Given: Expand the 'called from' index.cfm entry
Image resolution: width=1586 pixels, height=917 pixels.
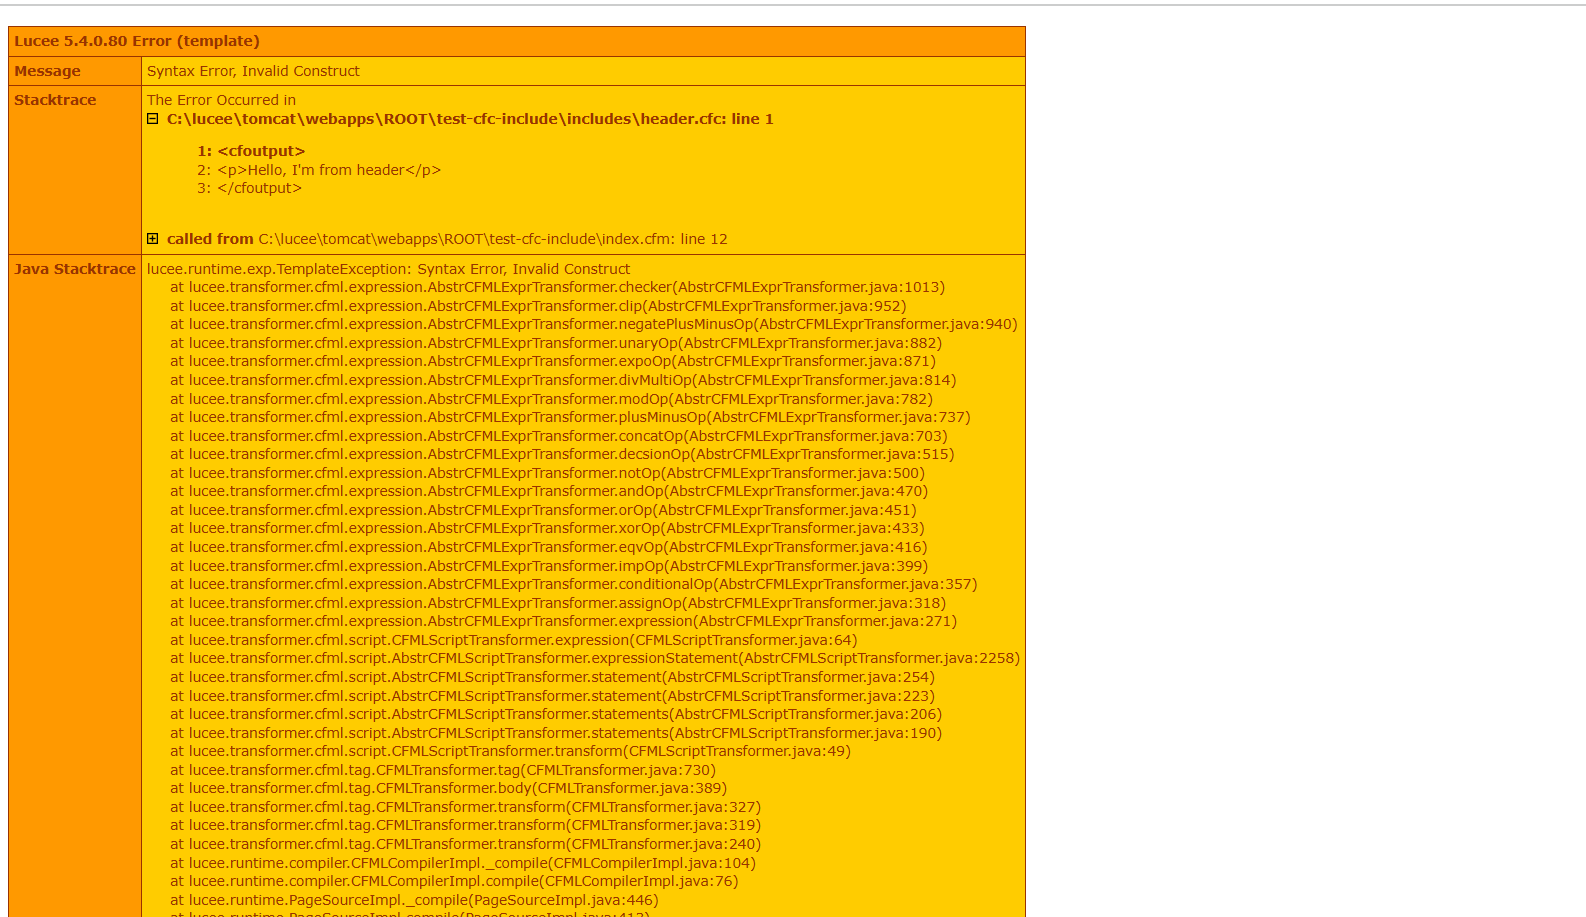Looking at the screenshot, I should 153,239.
